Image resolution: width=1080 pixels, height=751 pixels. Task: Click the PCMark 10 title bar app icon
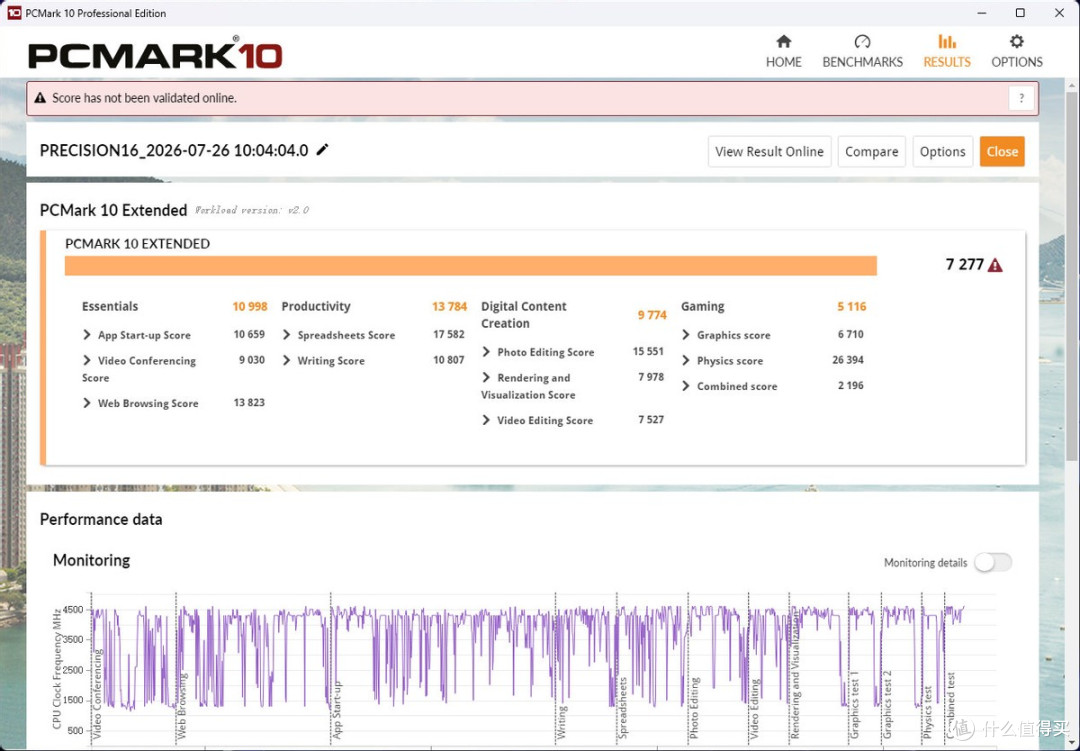click(x=14, y=12)
